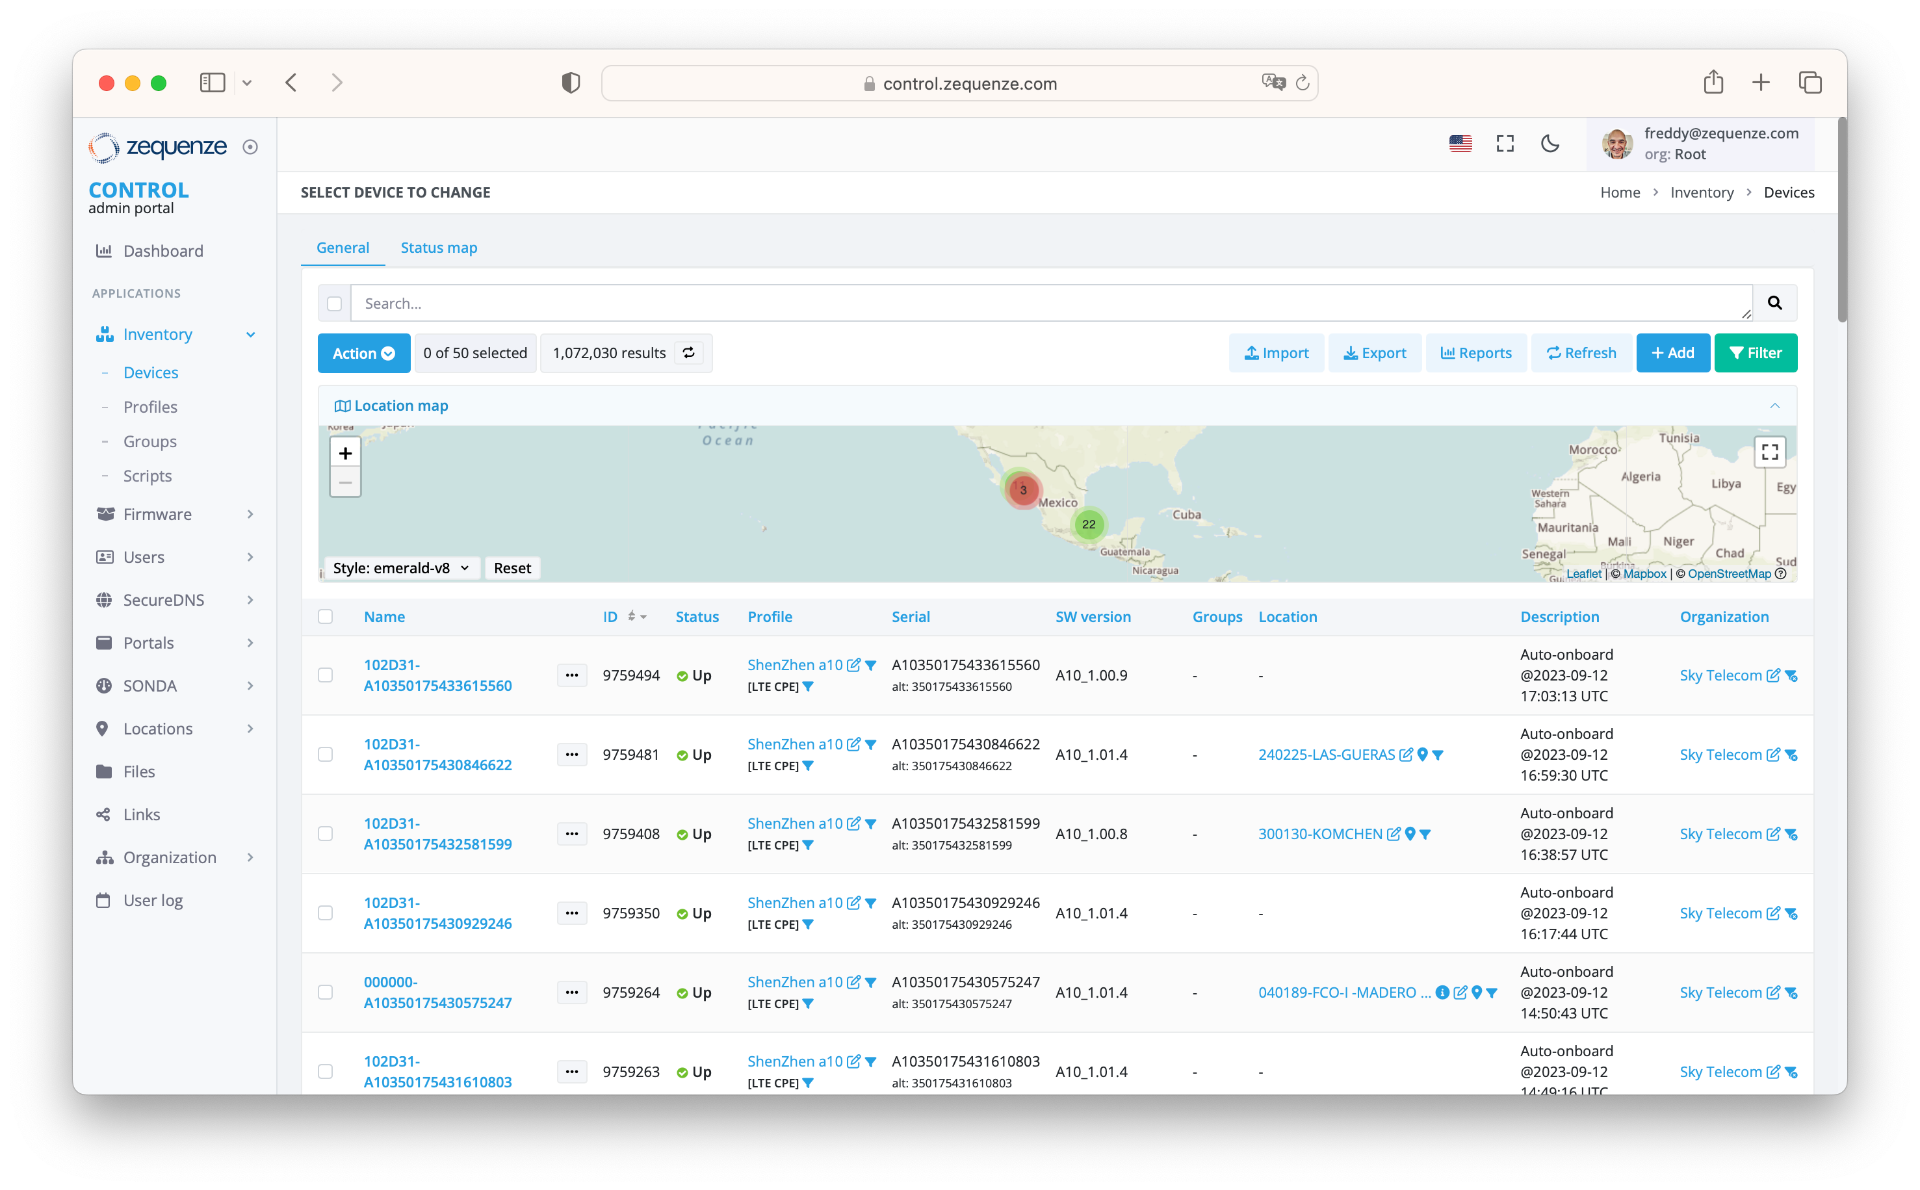Expand location map to fullscreen

tap(1769, 452)
